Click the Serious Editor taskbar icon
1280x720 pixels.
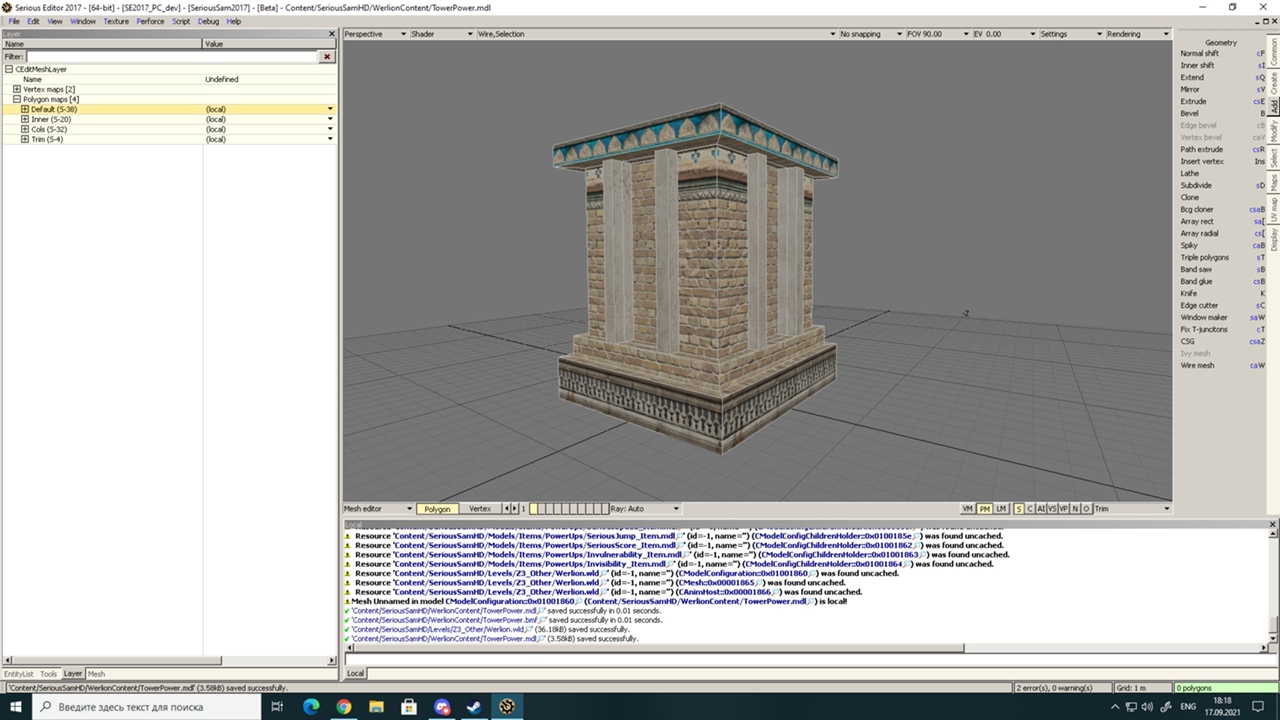click(507, 706)
